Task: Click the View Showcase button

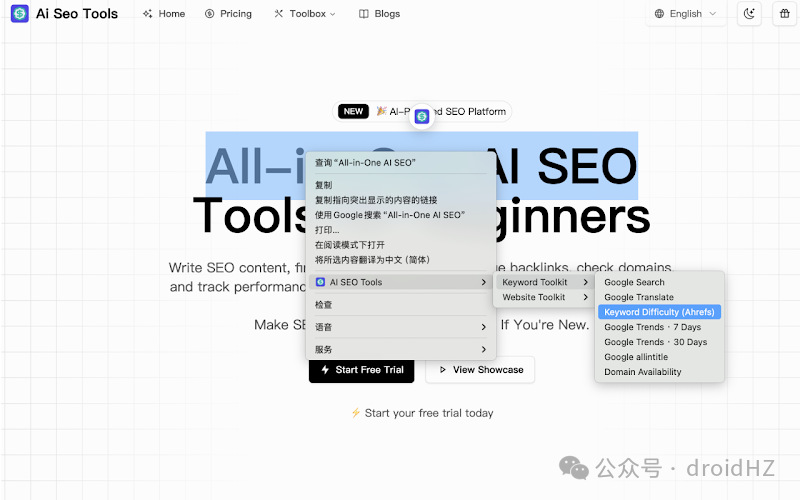Action: [x=480, y=370]
